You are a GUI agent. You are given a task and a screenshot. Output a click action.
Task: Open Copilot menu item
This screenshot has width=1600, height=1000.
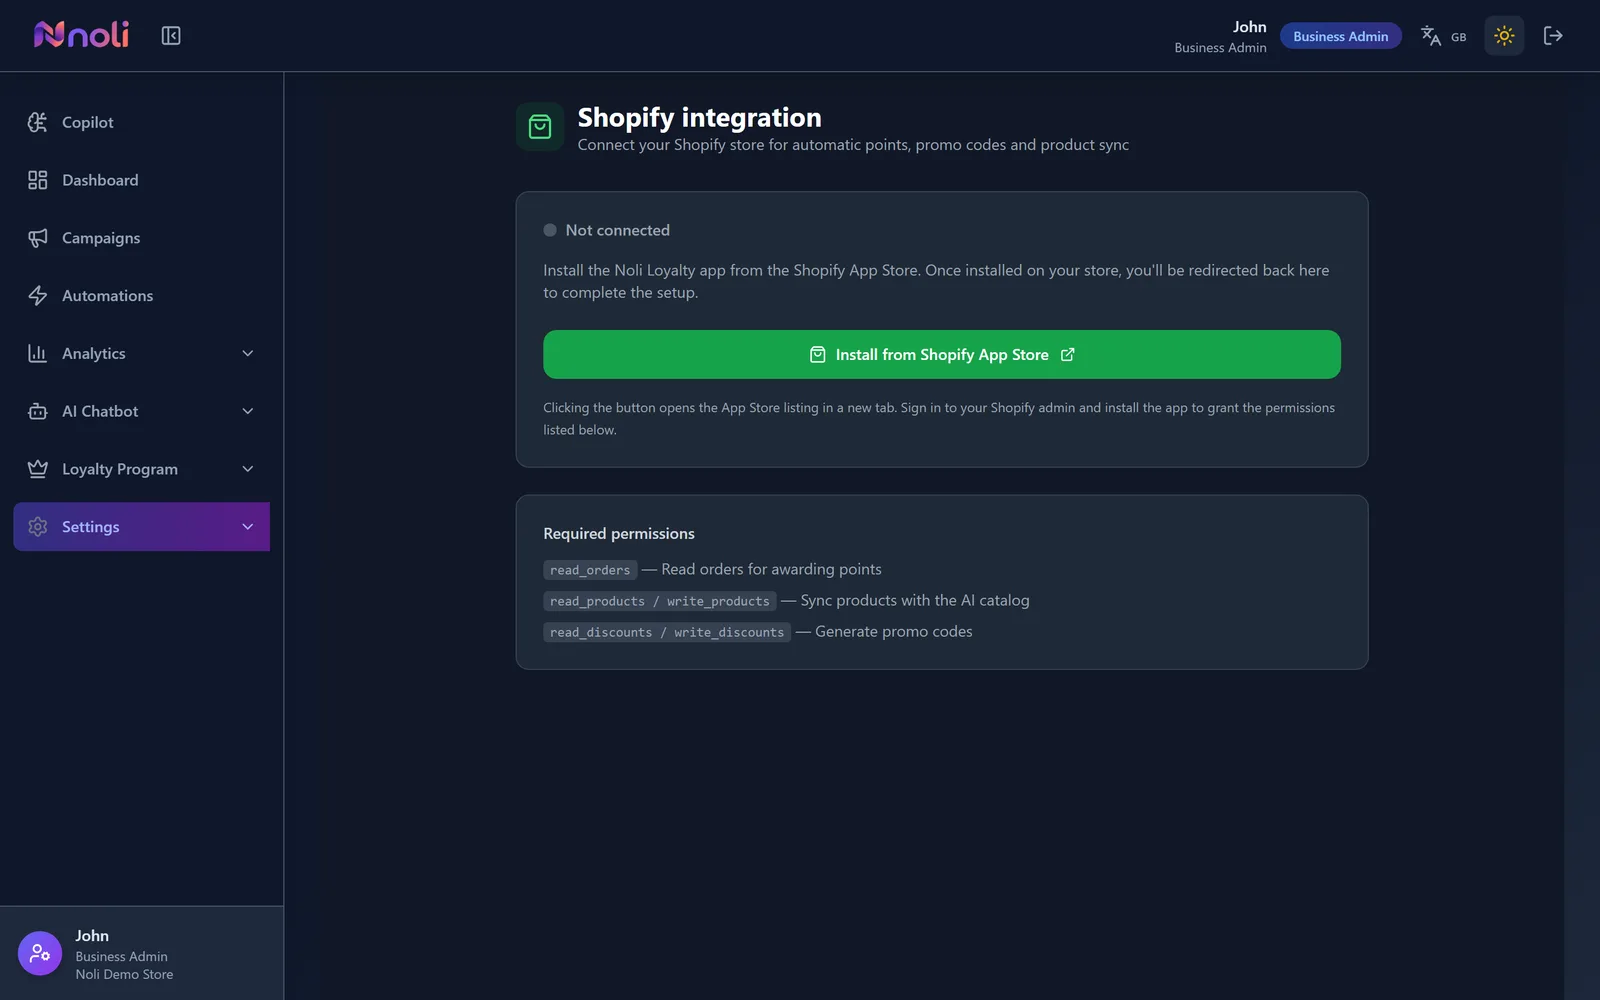[142, 122]
